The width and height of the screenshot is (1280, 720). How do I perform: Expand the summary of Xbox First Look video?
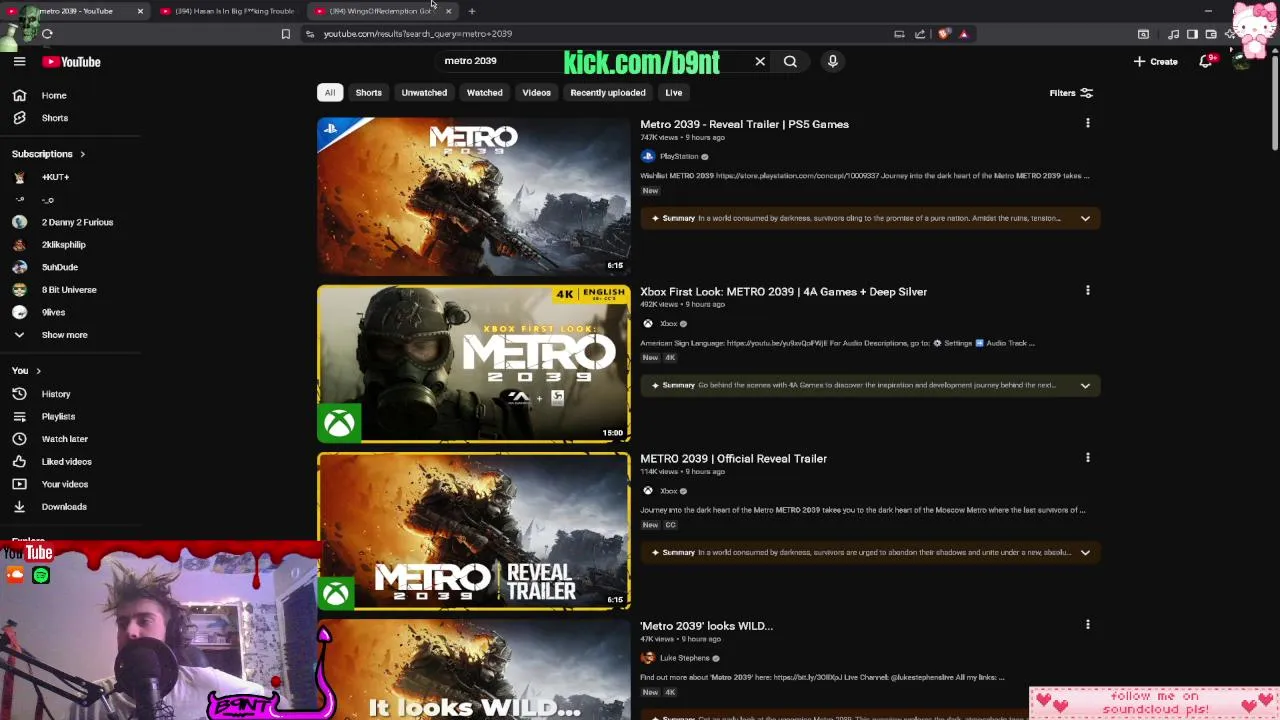tap(1085, 385)
